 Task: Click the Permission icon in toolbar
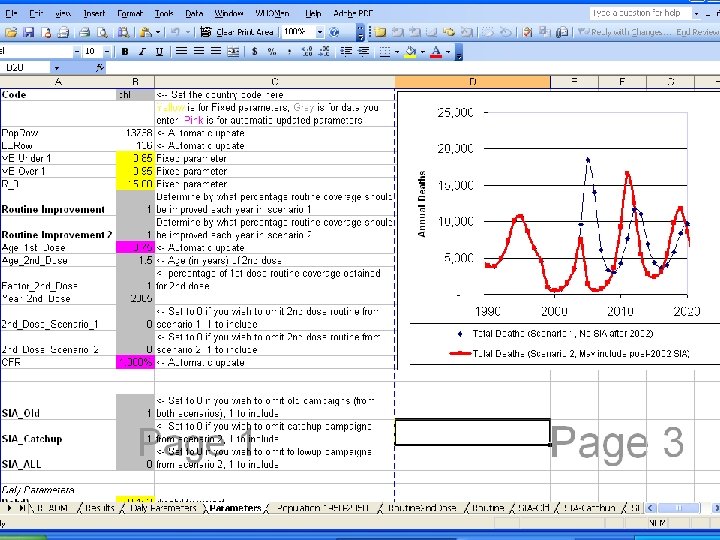46,32
